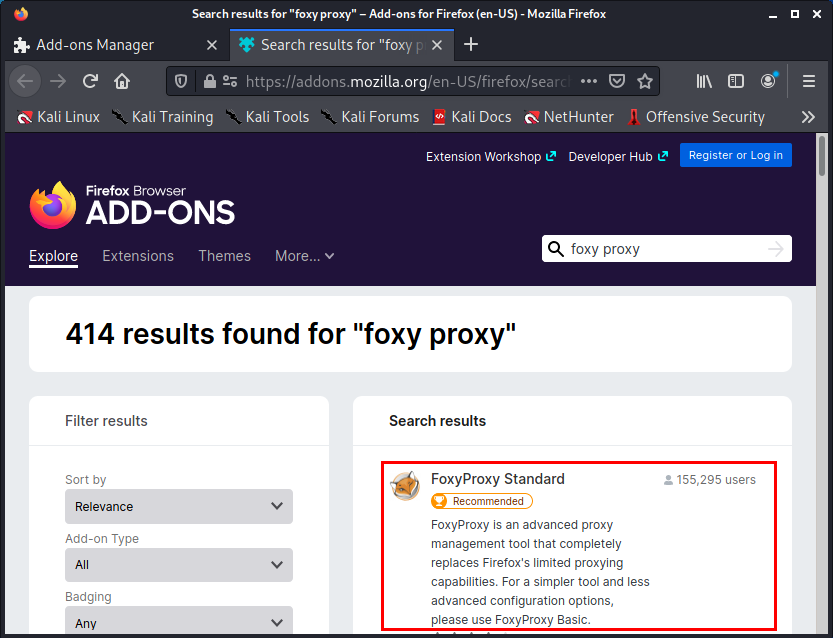Expand the More… dropdown menu
Screen dimensions: 833x638
(304, 256)
